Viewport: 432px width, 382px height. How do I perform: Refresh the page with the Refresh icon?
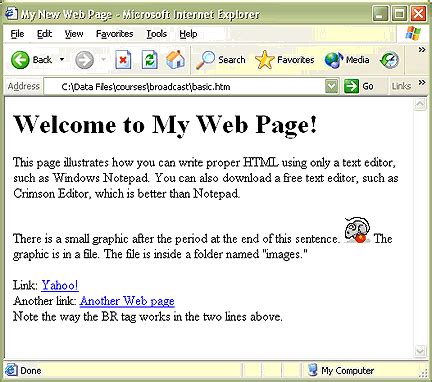[x=150, y=60]
